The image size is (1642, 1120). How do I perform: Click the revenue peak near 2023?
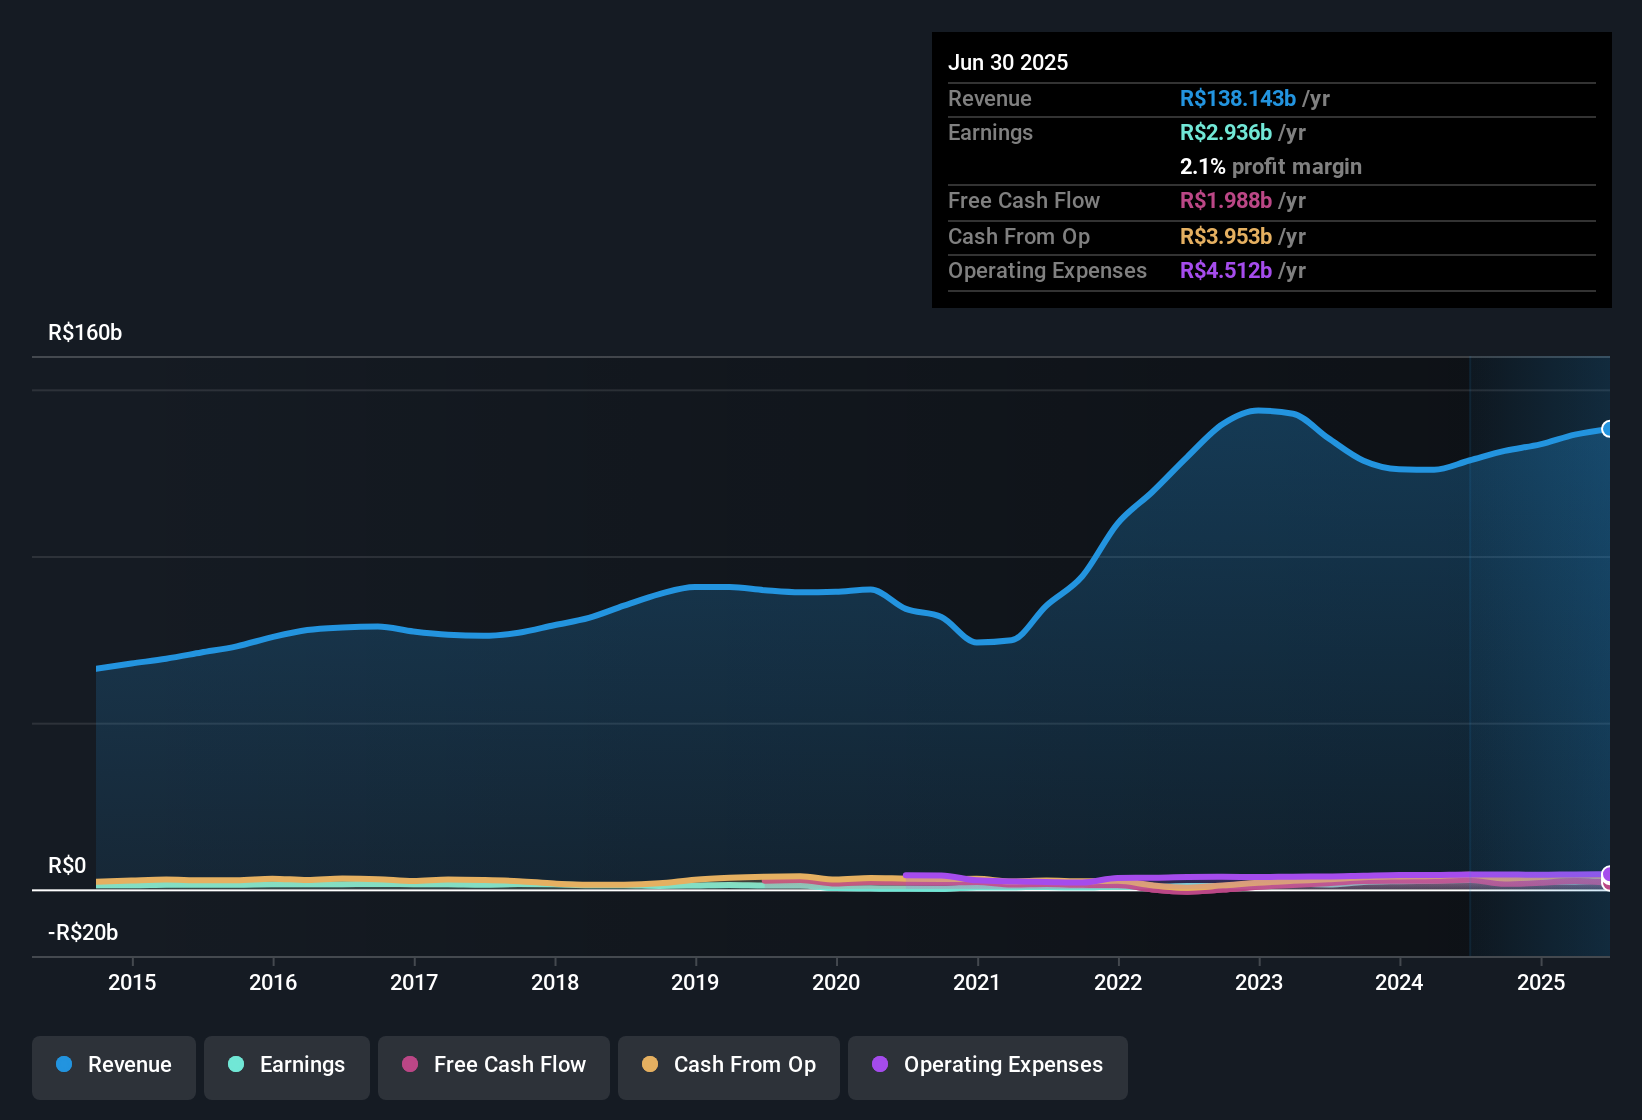1259,410
